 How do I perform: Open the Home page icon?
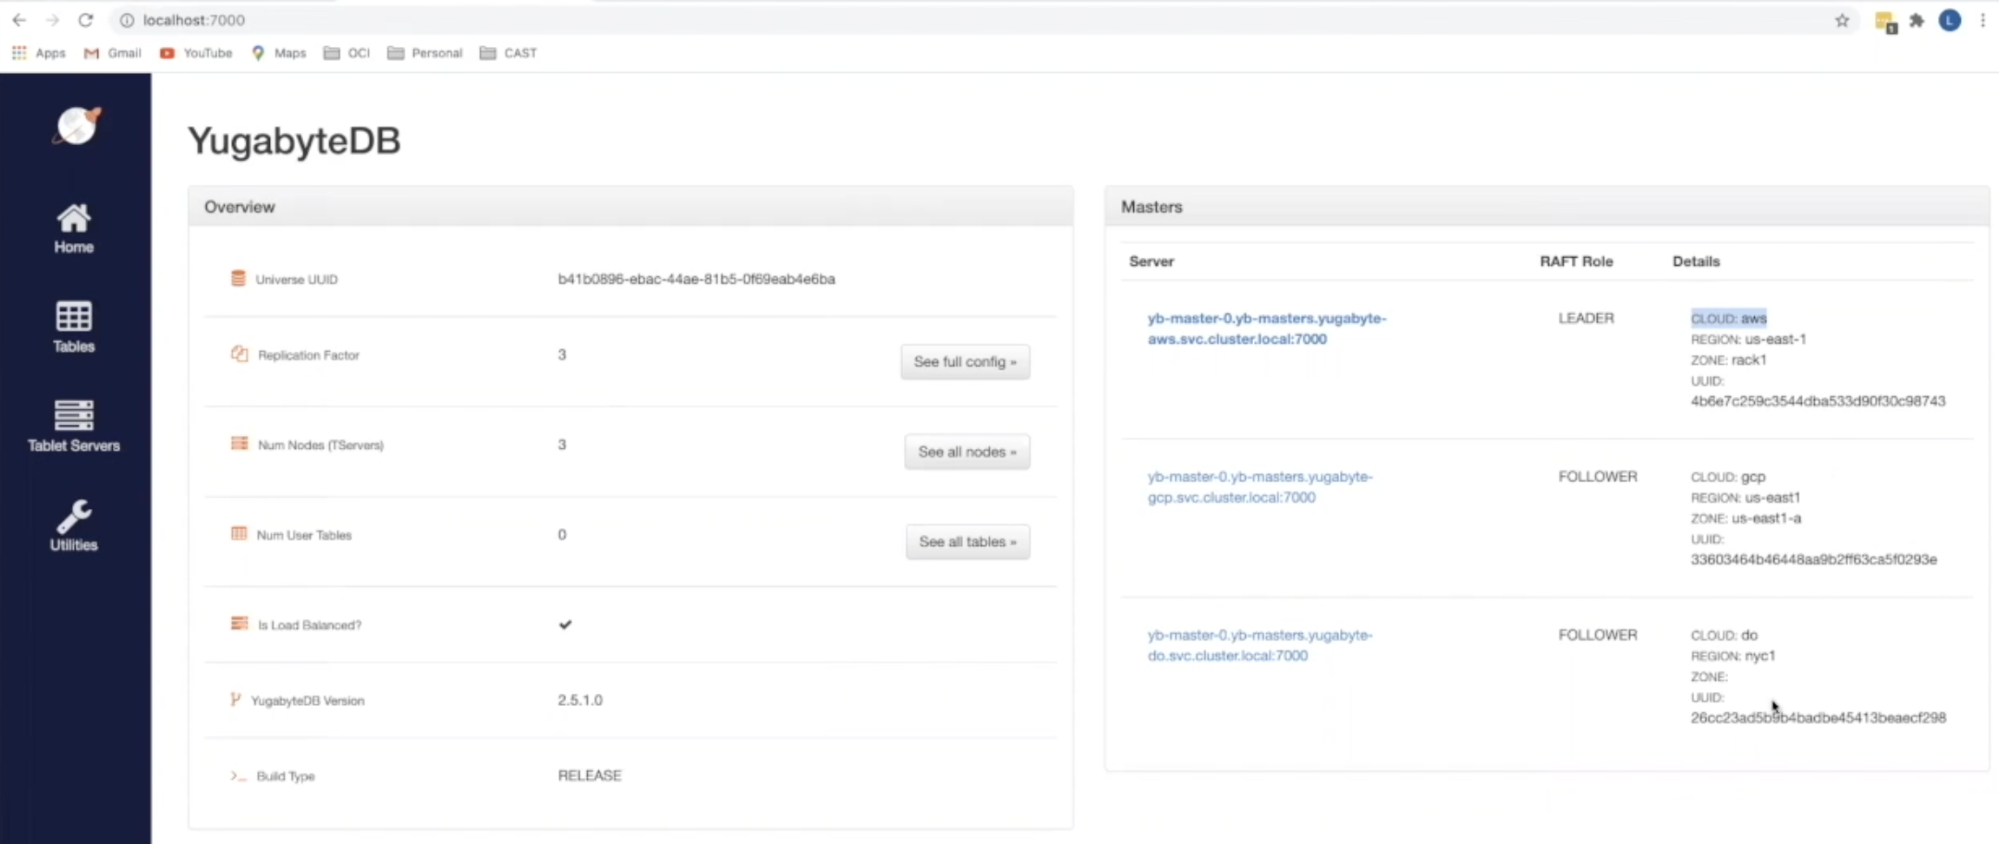click(x=74, y=218)
